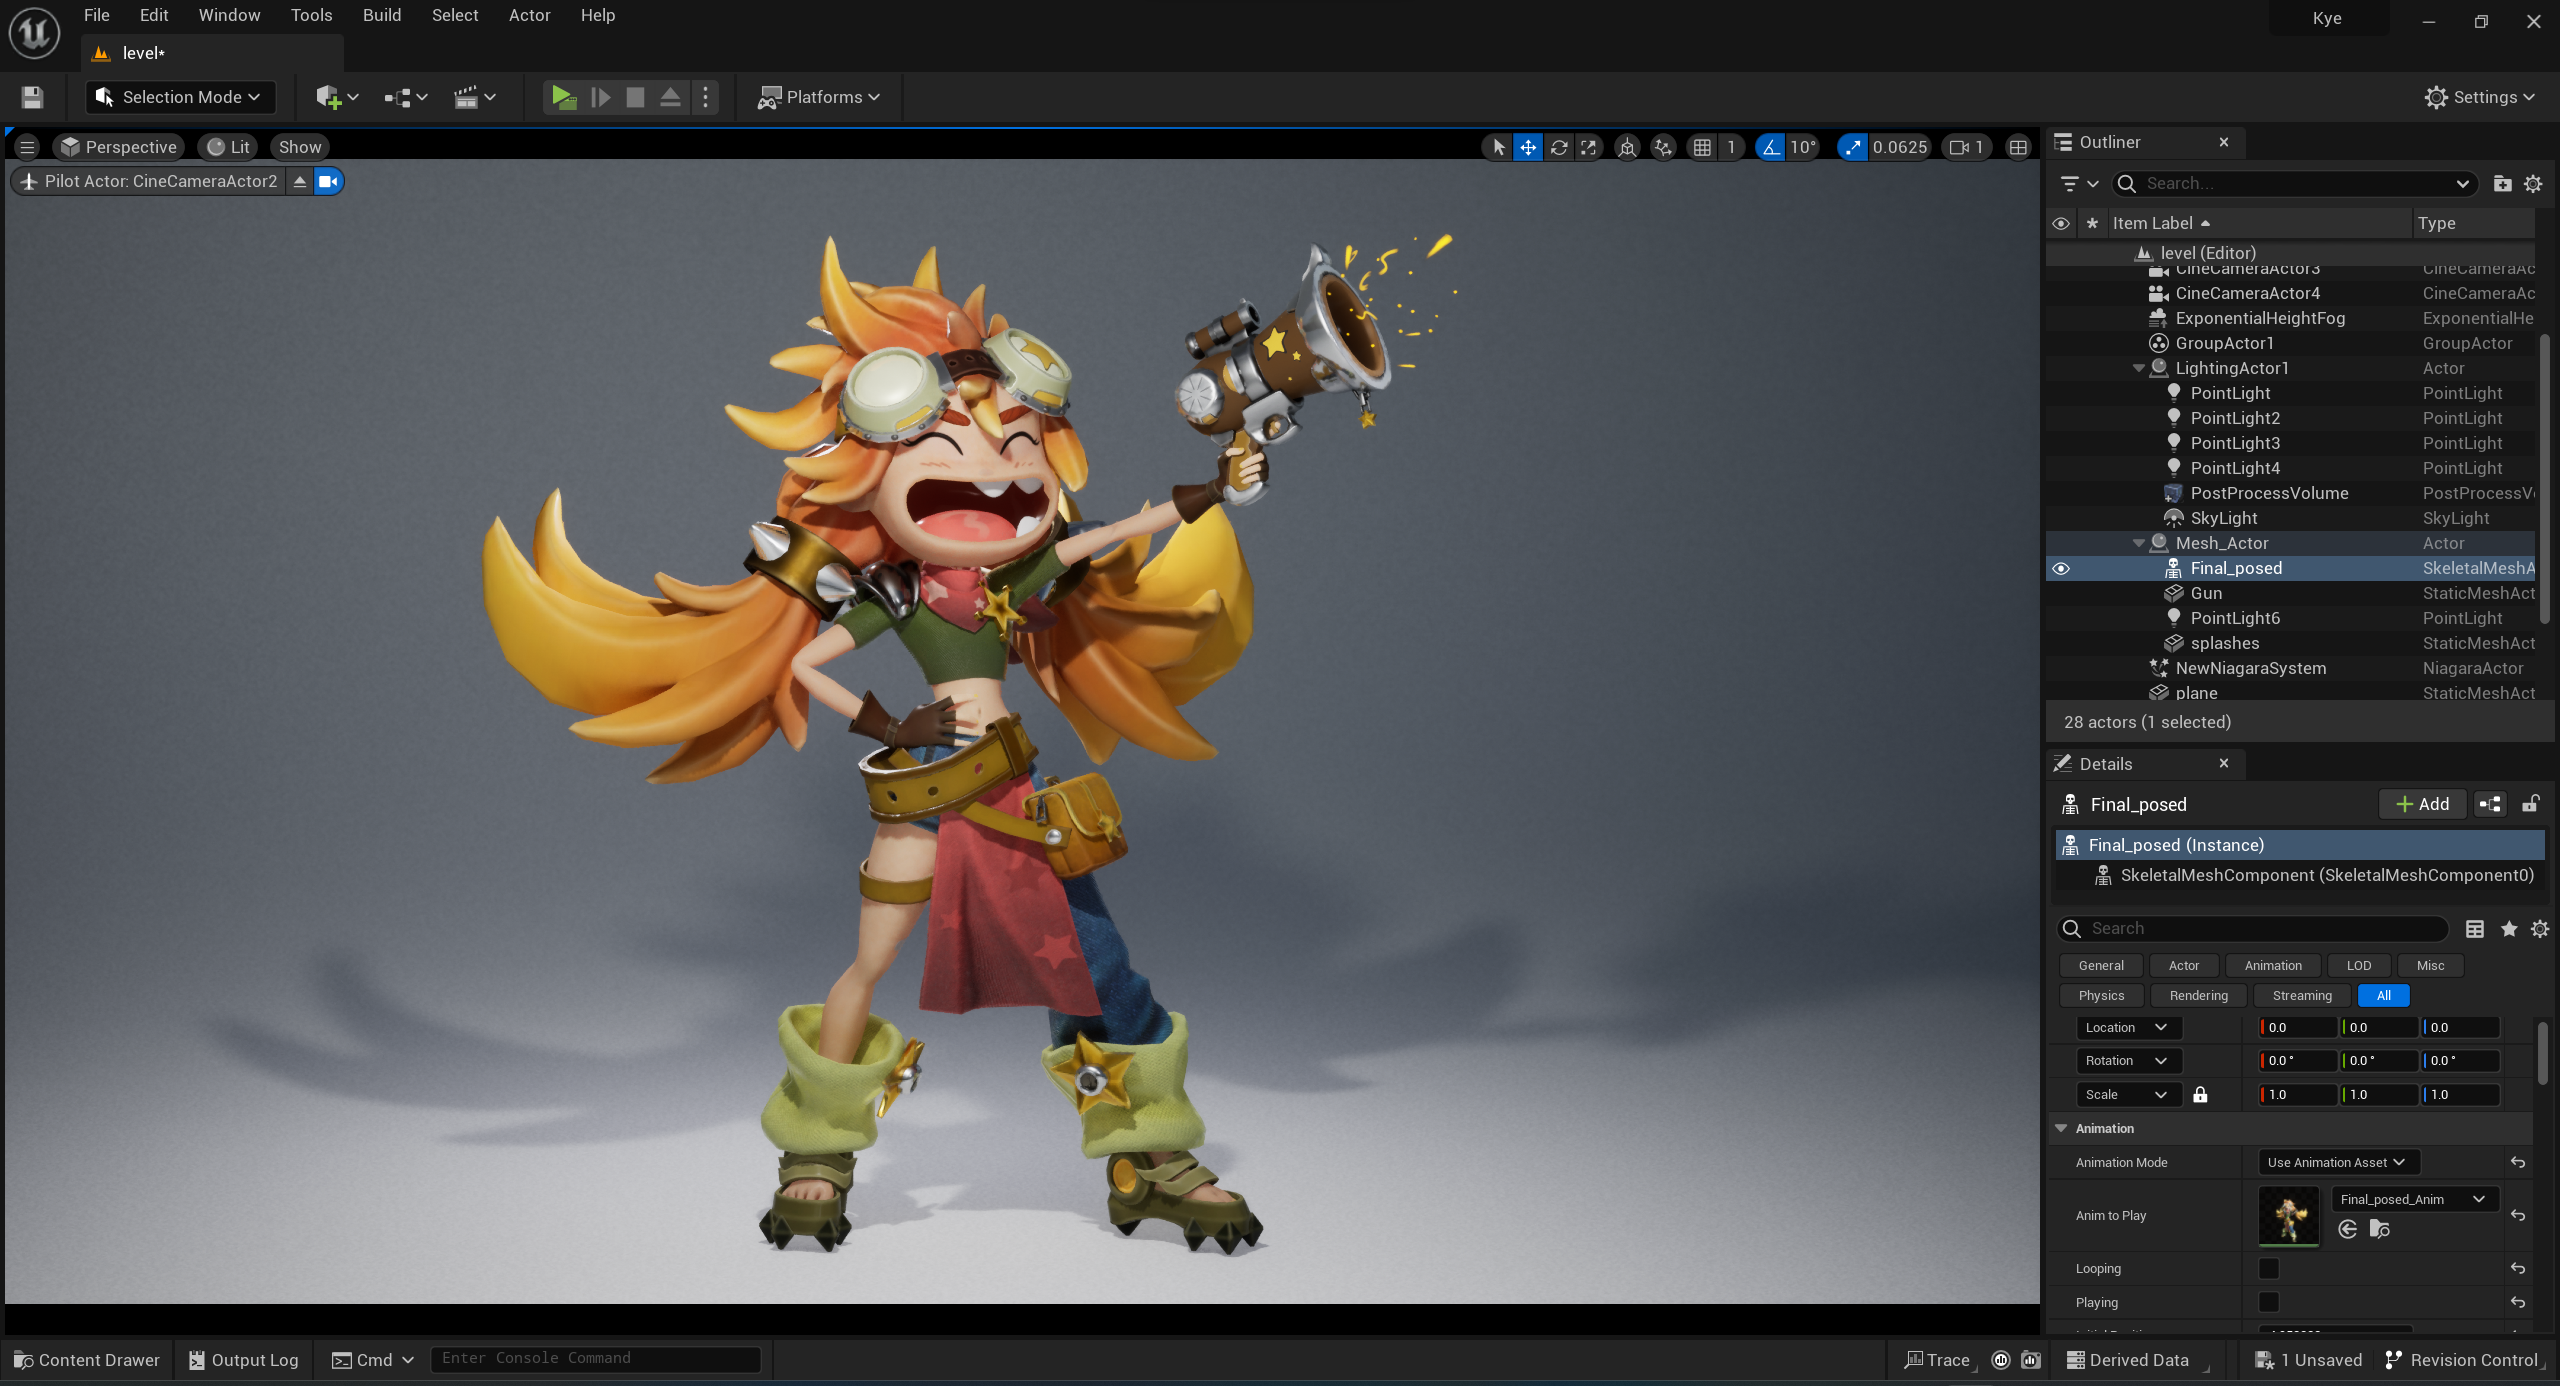Click the save level icon
Viewport: 2560px width, 1386px height.
[32, 97]
